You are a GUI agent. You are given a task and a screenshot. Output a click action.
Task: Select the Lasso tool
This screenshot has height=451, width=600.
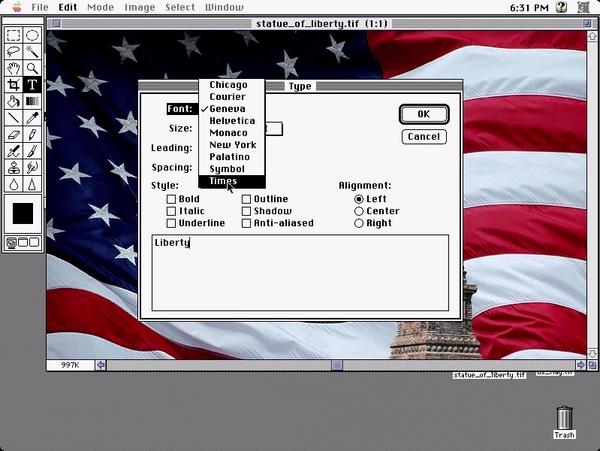click(x=14, y=52)
